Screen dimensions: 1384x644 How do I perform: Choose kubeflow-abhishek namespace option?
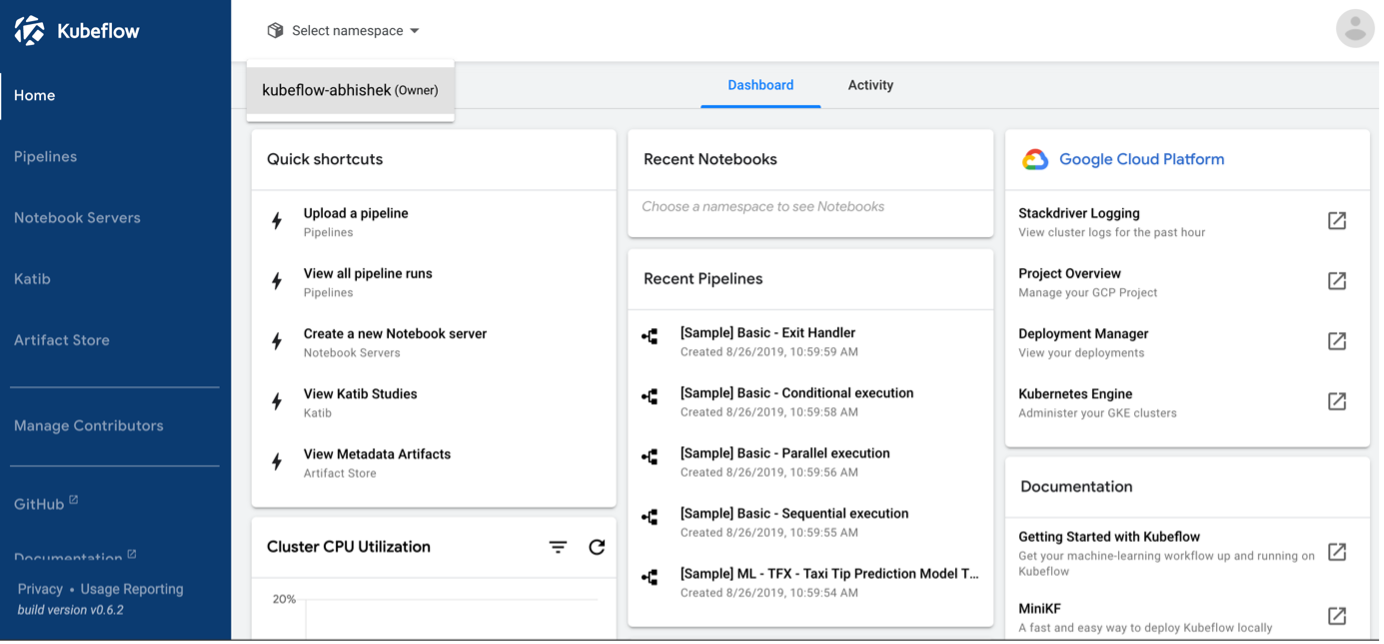[350, 90]
